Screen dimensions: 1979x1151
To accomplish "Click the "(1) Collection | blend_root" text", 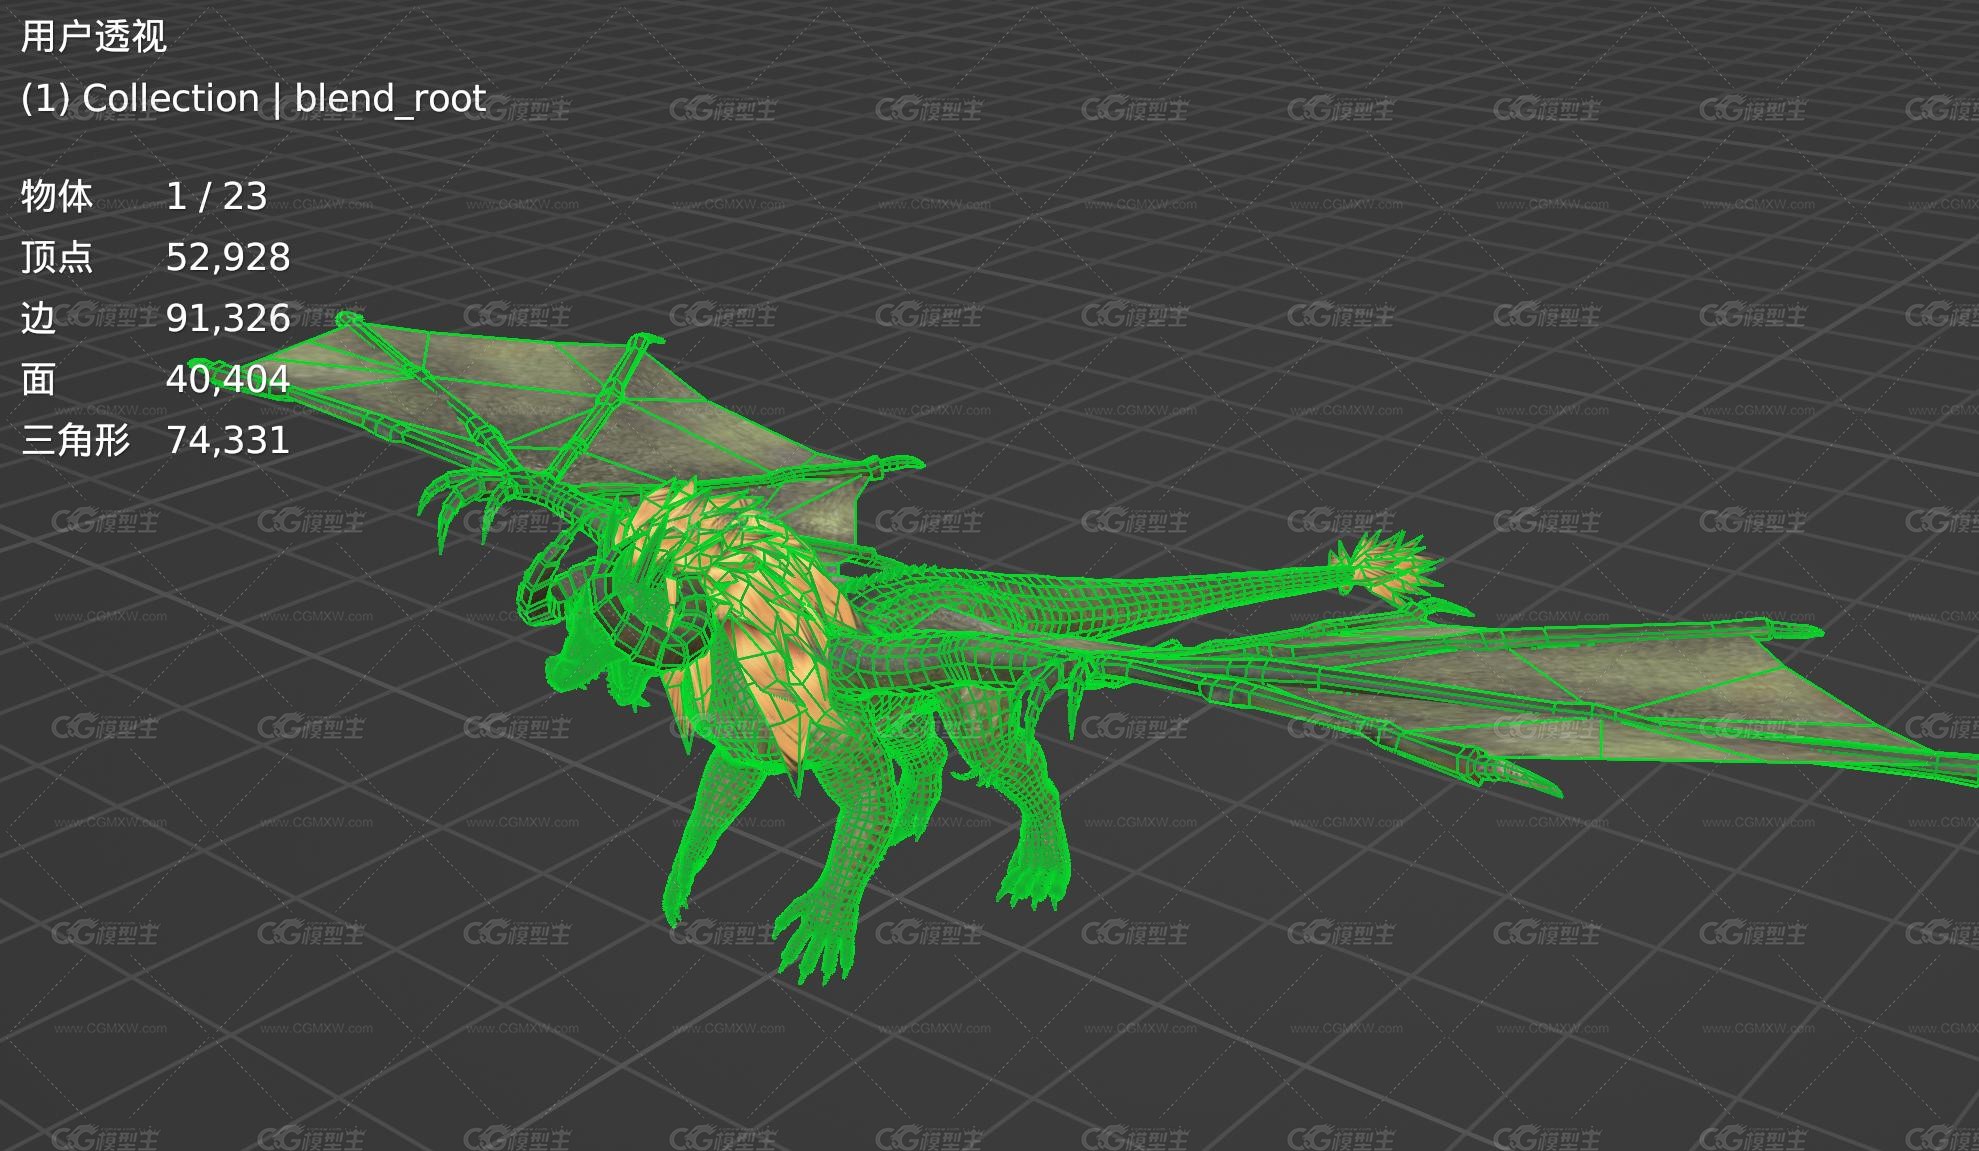I will point(253,98).
